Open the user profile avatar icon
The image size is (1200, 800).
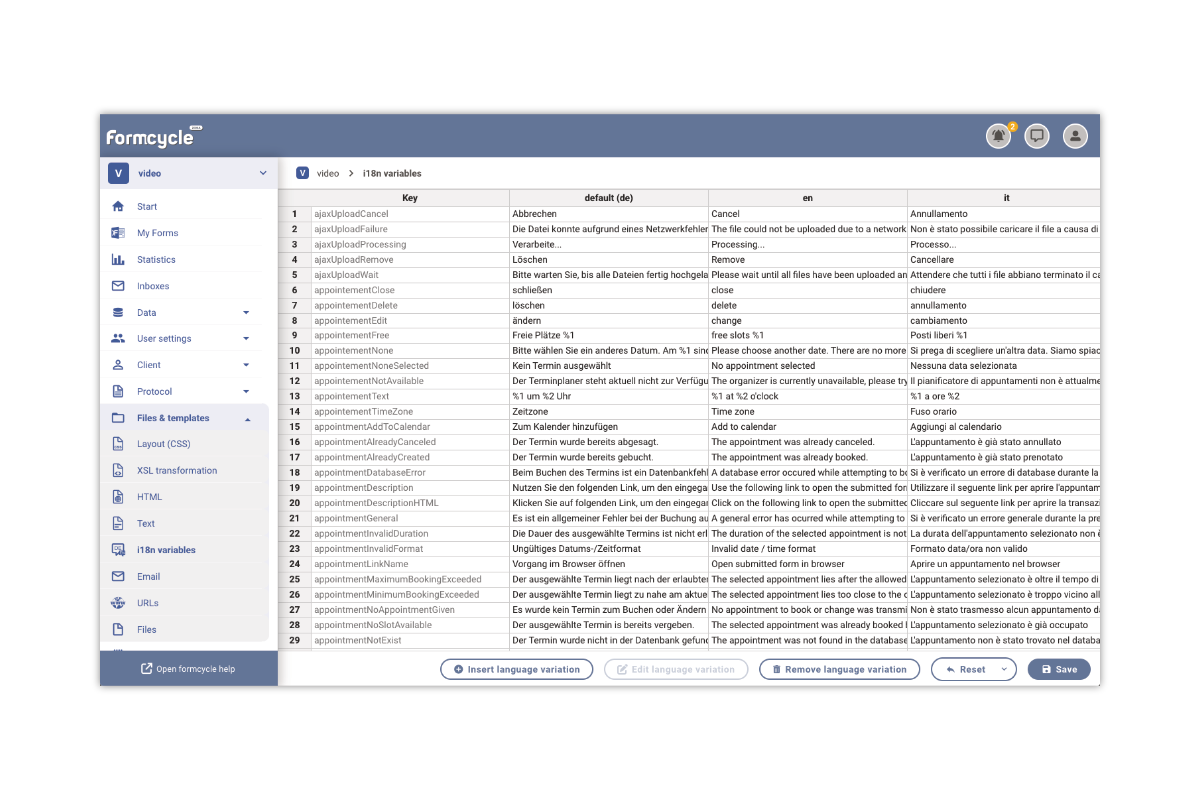click(1075, 136)
